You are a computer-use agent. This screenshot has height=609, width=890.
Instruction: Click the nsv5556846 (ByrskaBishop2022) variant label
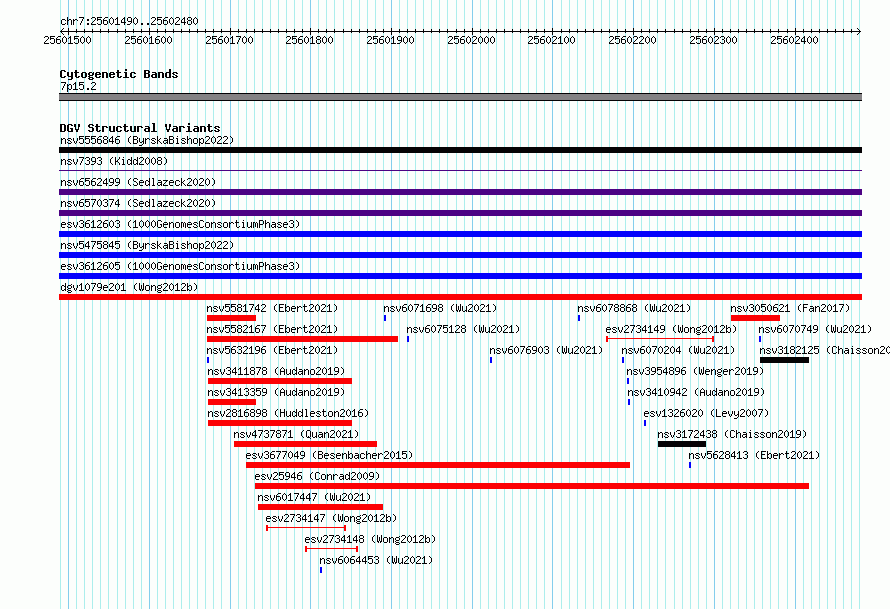click(146, 140)
